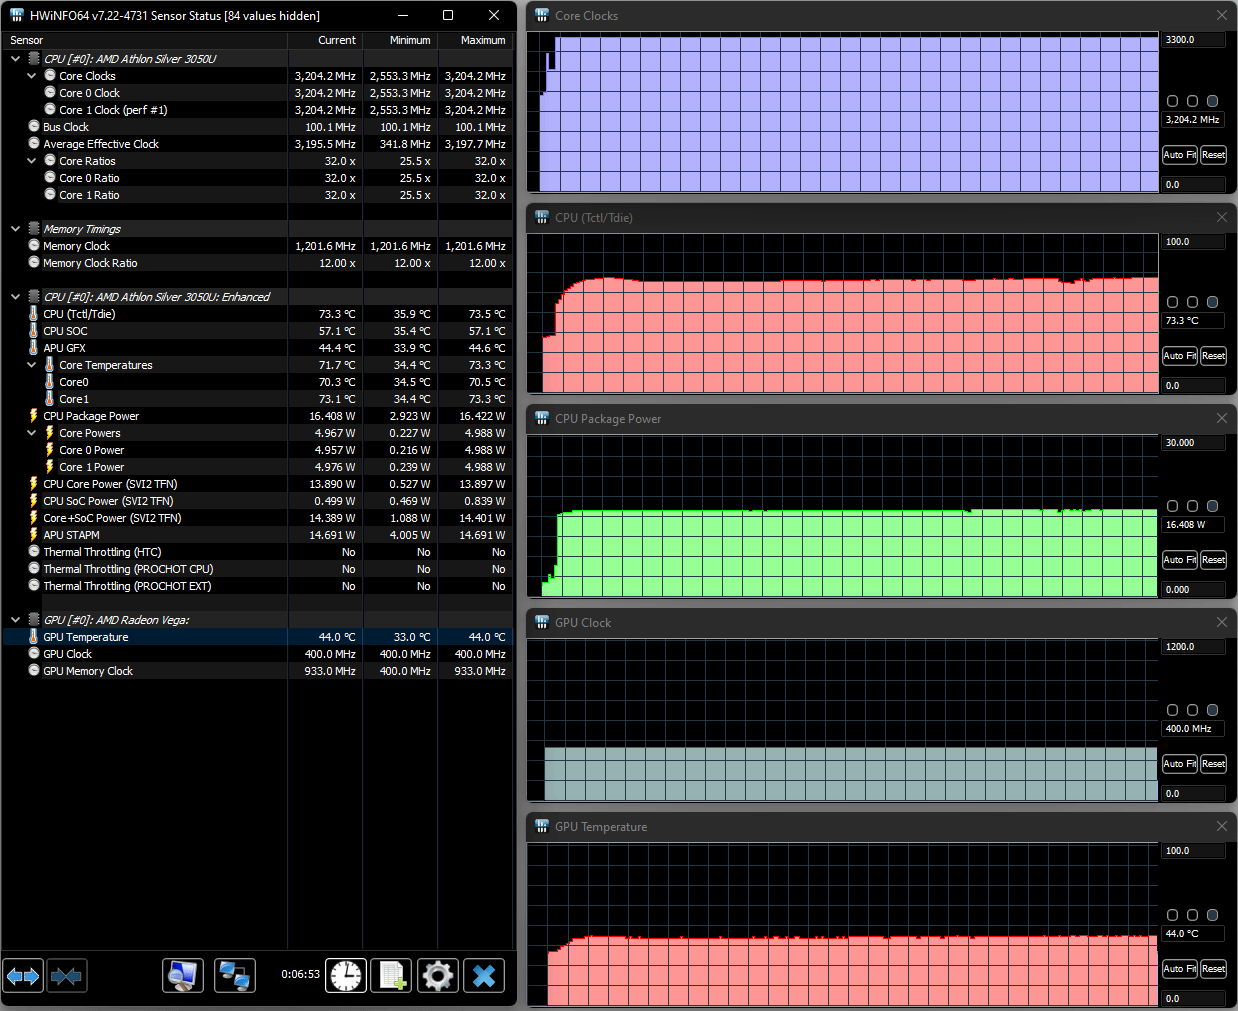Open network sensor sharing icon
The image size is (1238, 1011).
235,976
